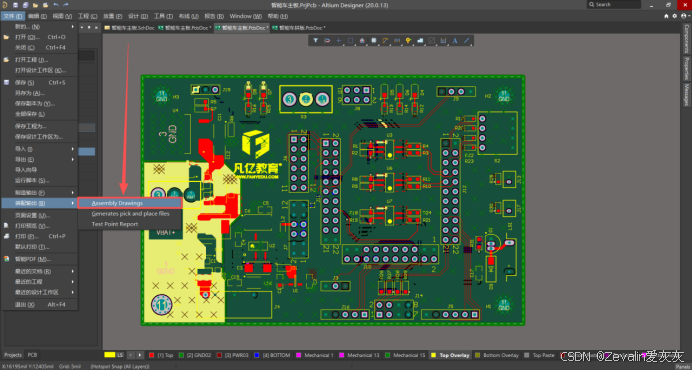Click the Open folder icon in title bar
The height and width of the screenshot is (371, 692).
pyautogui.click(x=35, y=5)
